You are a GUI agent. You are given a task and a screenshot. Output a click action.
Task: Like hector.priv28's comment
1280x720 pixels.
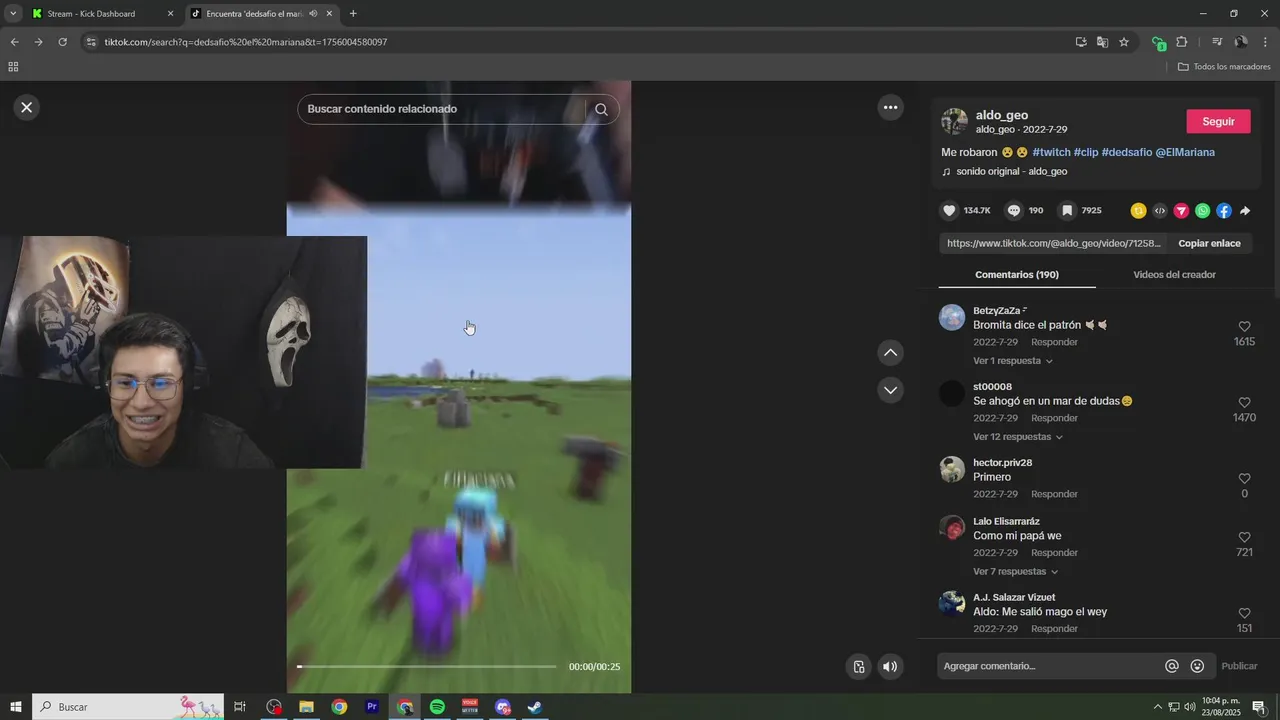tap(1244, 479)
